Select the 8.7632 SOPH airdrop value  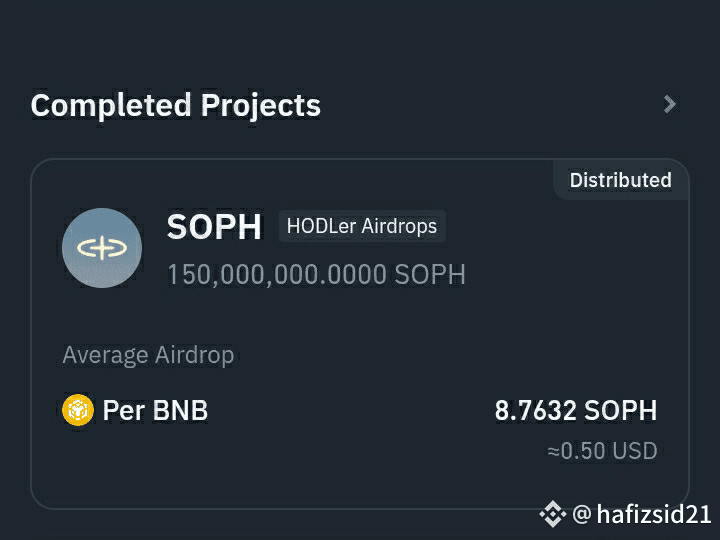pos(576,410)
